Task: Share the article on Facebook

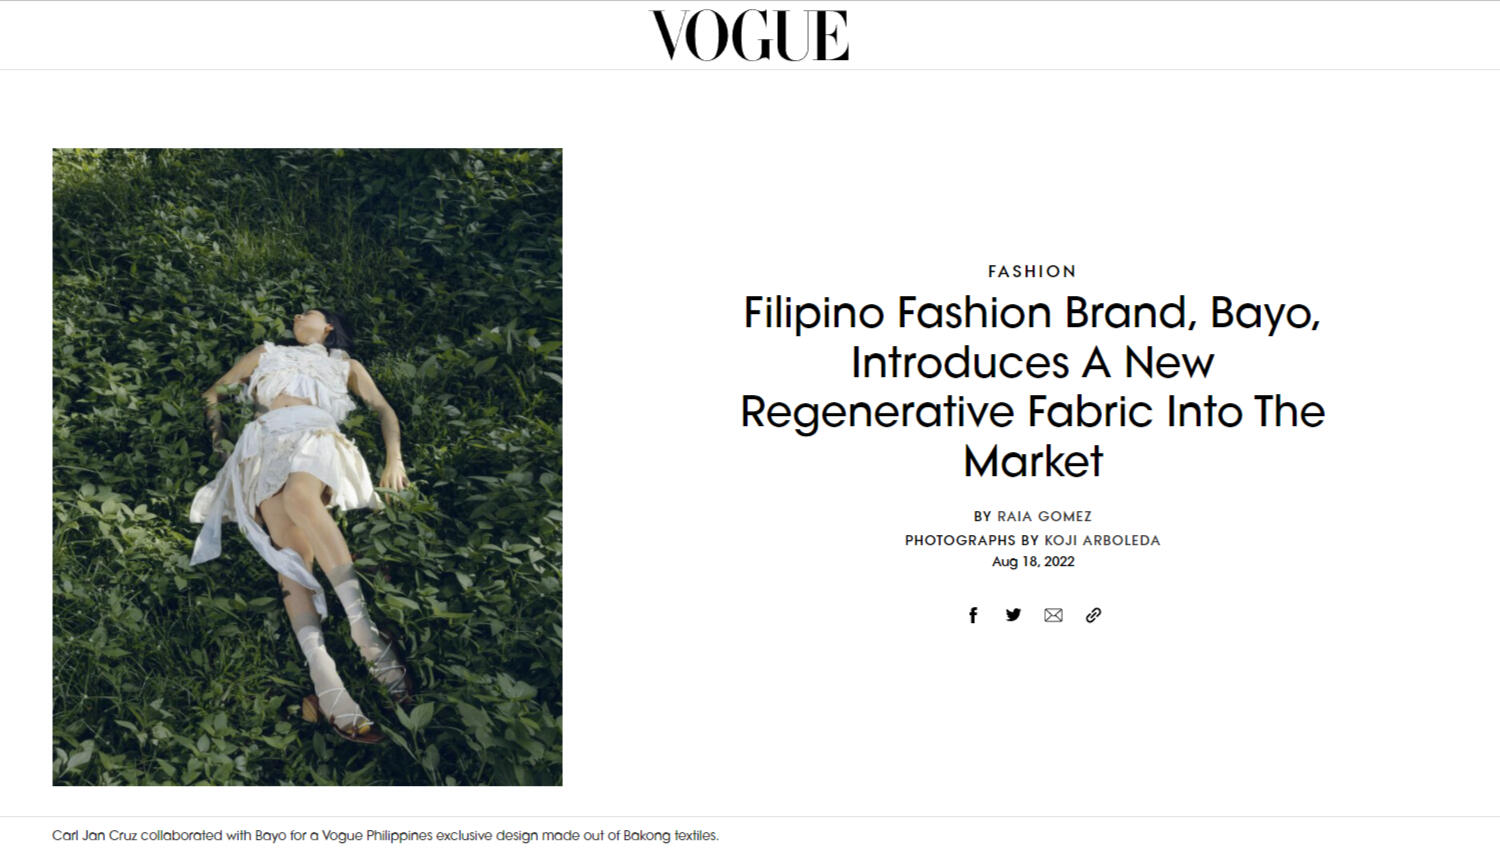Action: (x=973, y=615)
